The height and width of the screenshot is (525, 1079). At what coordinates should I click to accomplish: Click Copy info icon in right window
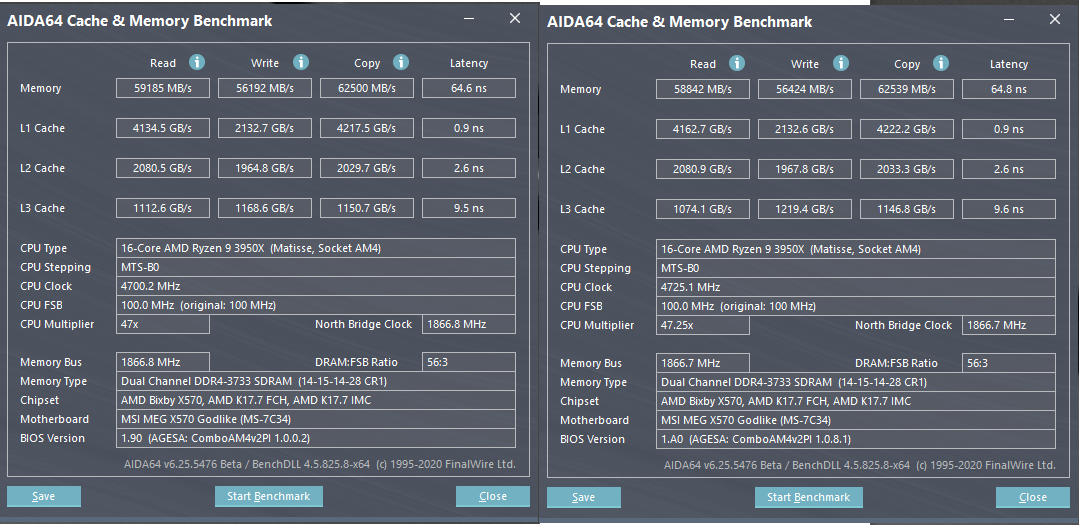click(x=941, y=63)
